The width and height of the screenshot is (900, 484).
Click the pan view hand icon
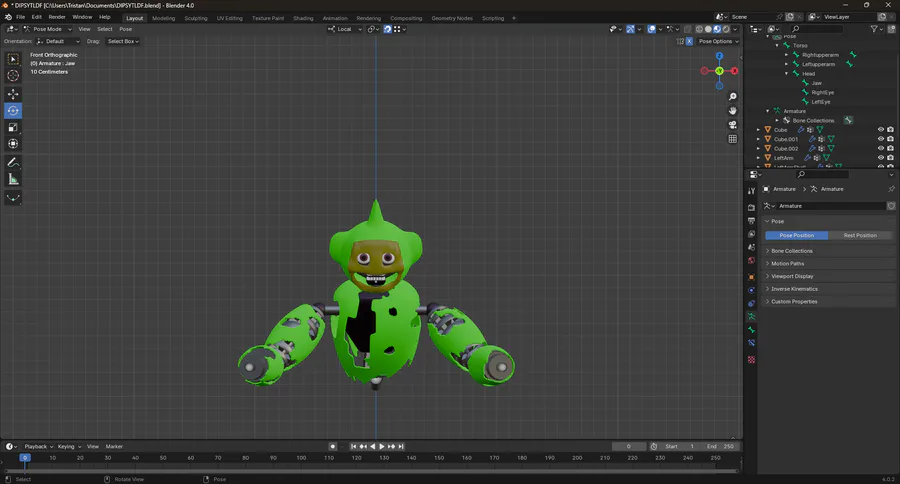coord(732,111)
